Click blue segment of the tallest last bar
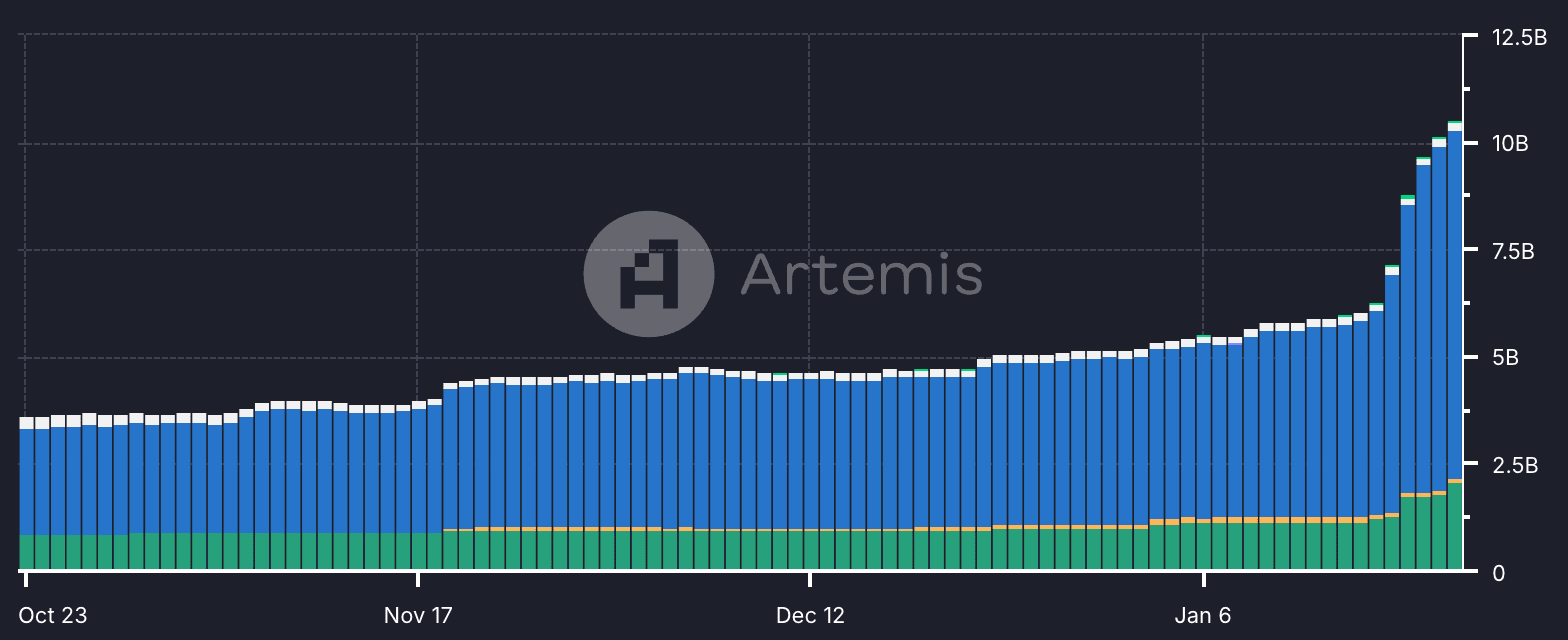The height and width of the screenshot is (640, 1568). pos(1455,300)
